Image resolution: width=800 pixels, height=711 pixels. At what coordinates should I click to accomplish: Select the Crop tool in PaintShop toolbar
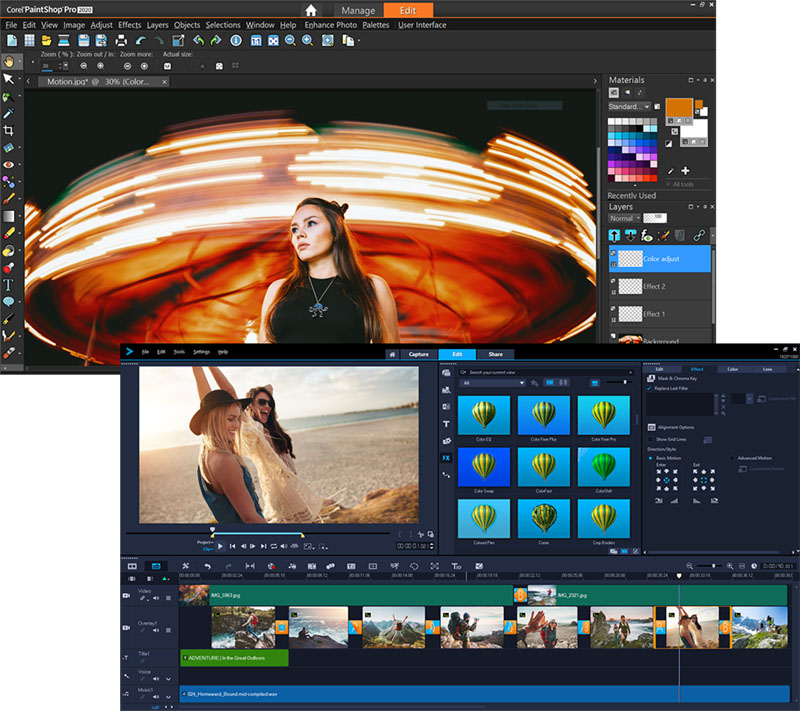point(9,130)
